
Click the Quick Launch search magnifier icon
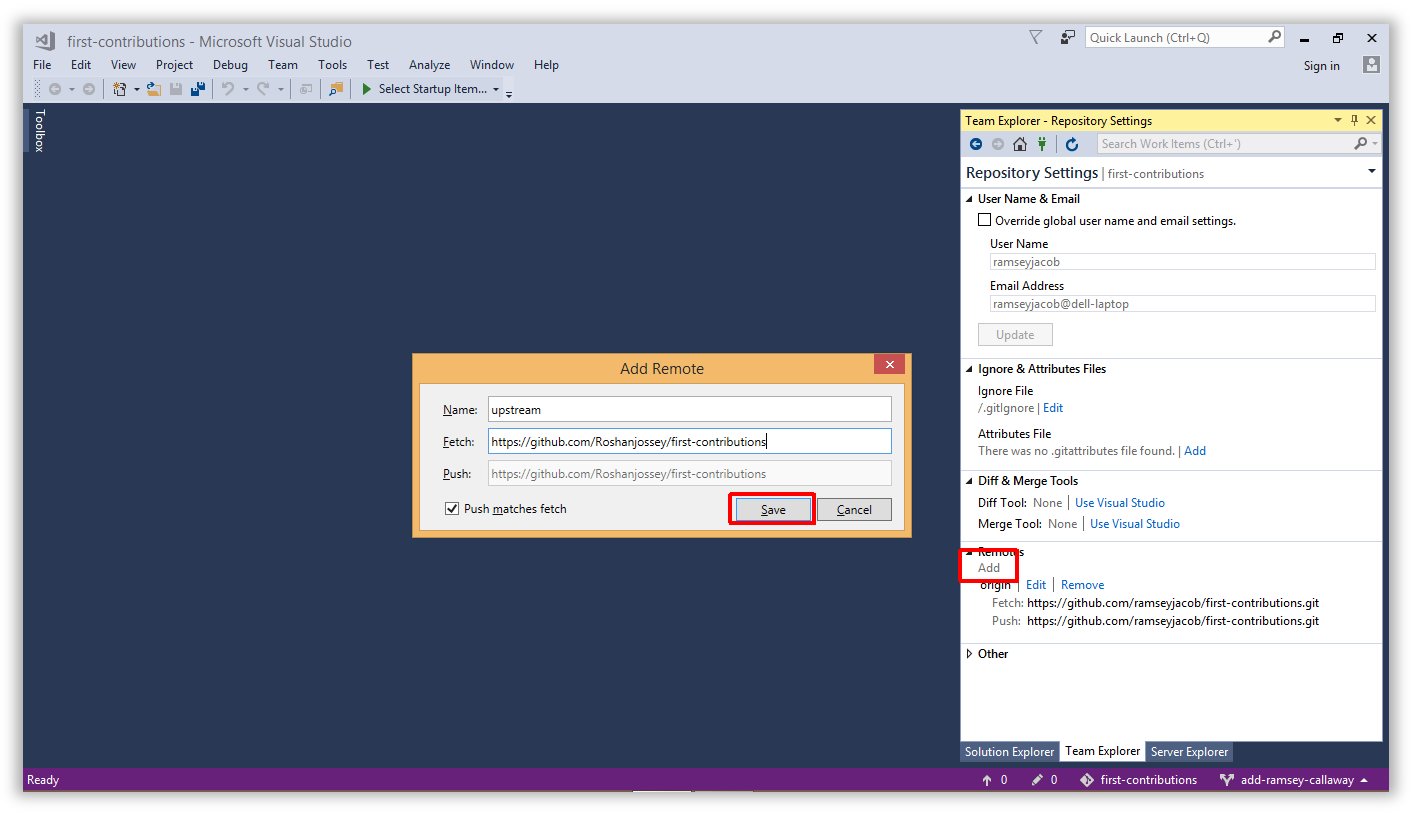[1274, 37]
